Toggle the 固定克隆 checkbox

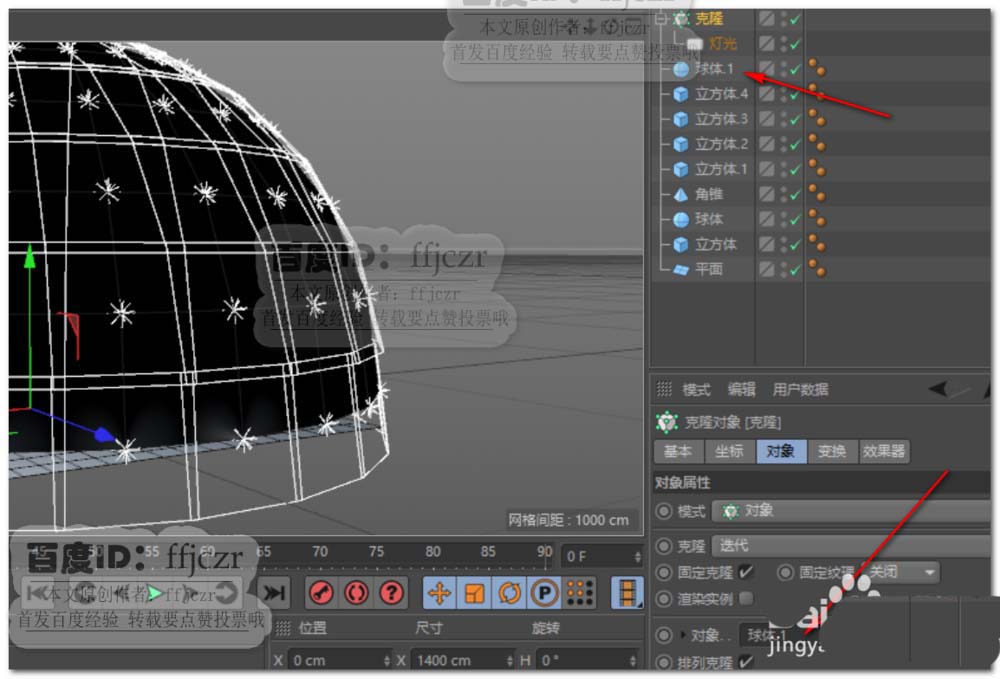pos(745,572)
